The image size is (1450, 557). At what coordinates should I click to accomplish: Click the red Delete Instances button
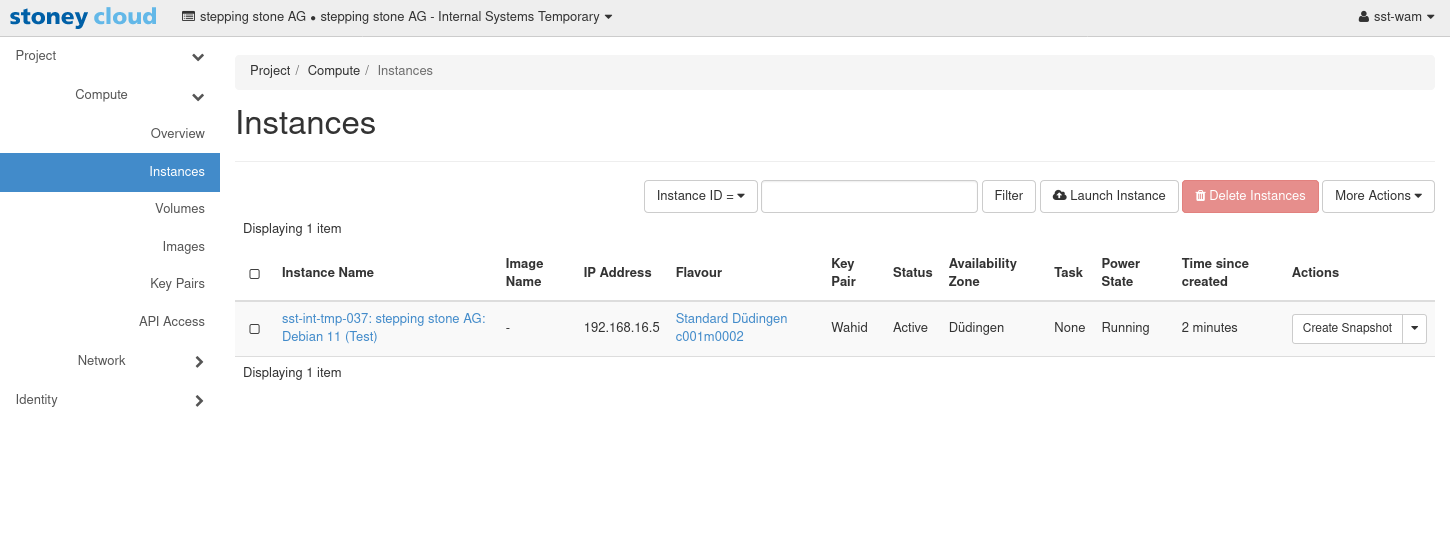point(1249,196)
